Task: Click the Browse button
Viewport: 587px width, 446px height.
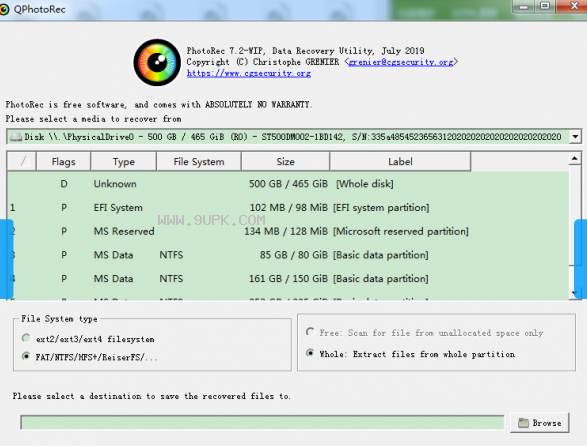Action: coord(540,423)
